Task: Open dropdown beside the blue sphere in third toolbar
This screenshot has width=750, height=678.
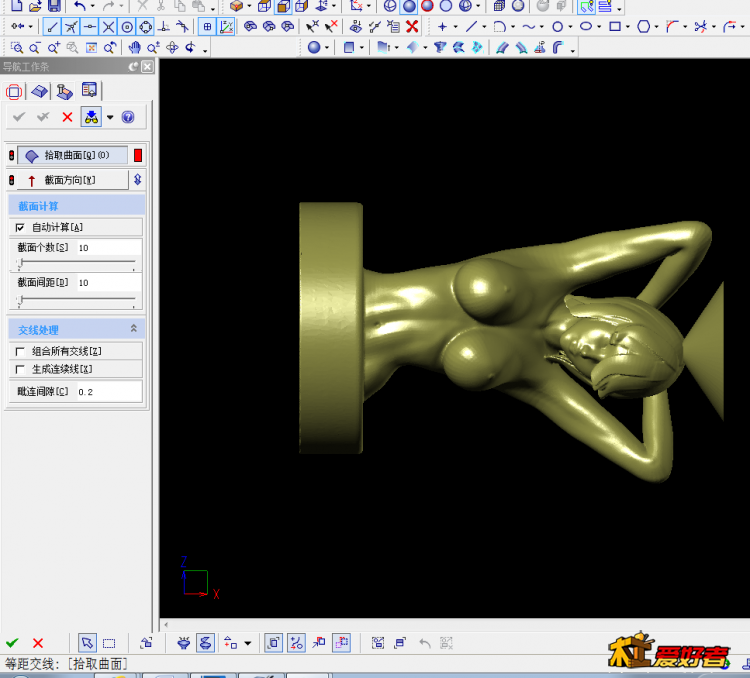Action: 327,47
